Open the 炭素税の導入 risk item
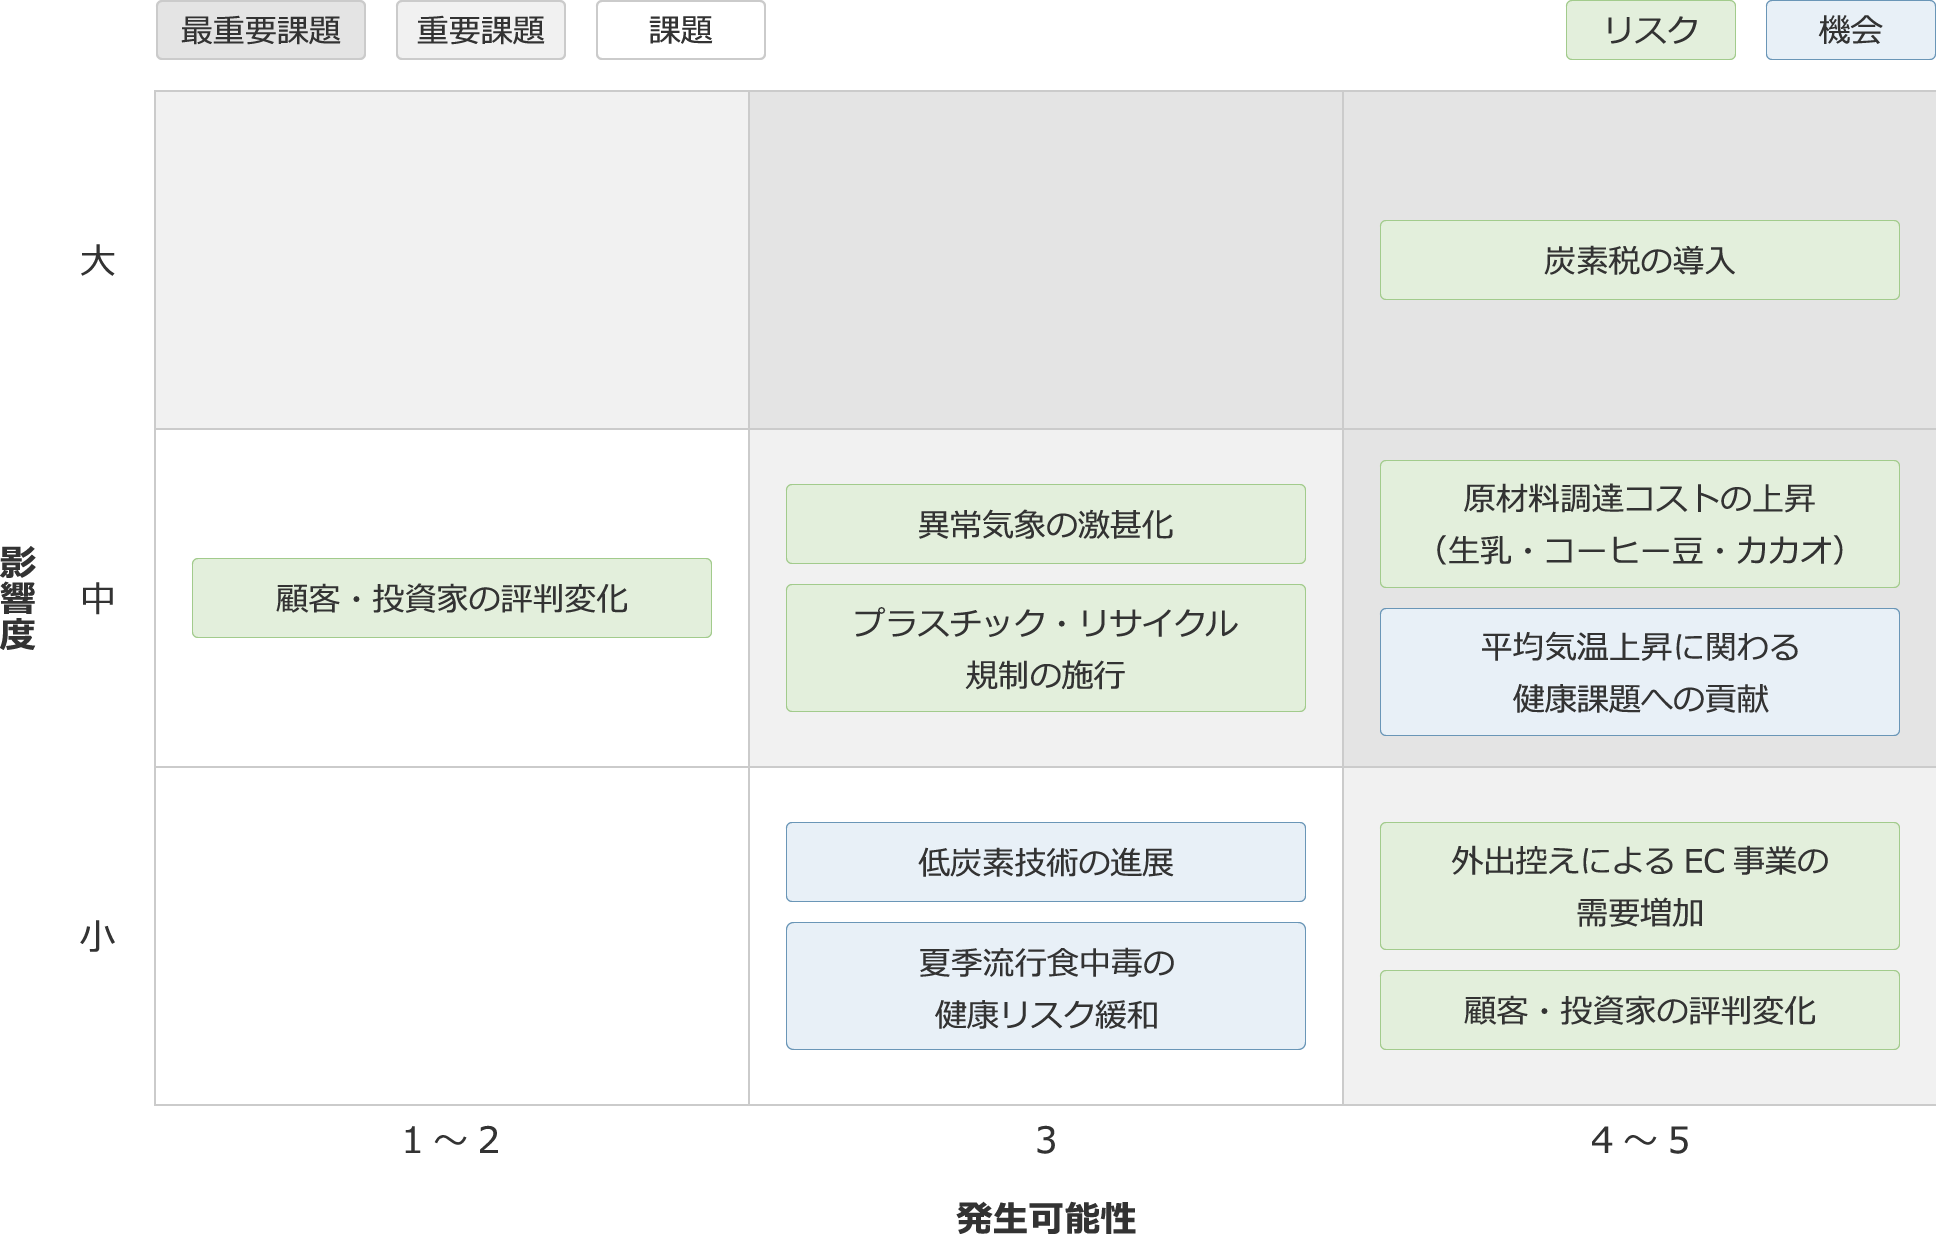 click(1639, 260)
